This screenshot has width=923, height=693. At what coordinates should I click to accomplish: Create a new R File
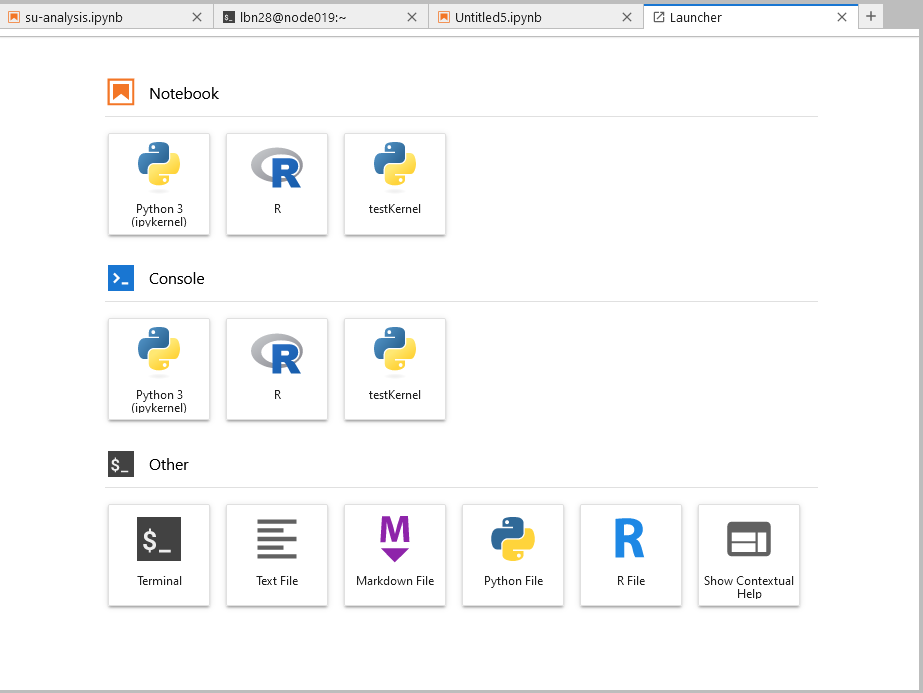(x=631, y=555)
